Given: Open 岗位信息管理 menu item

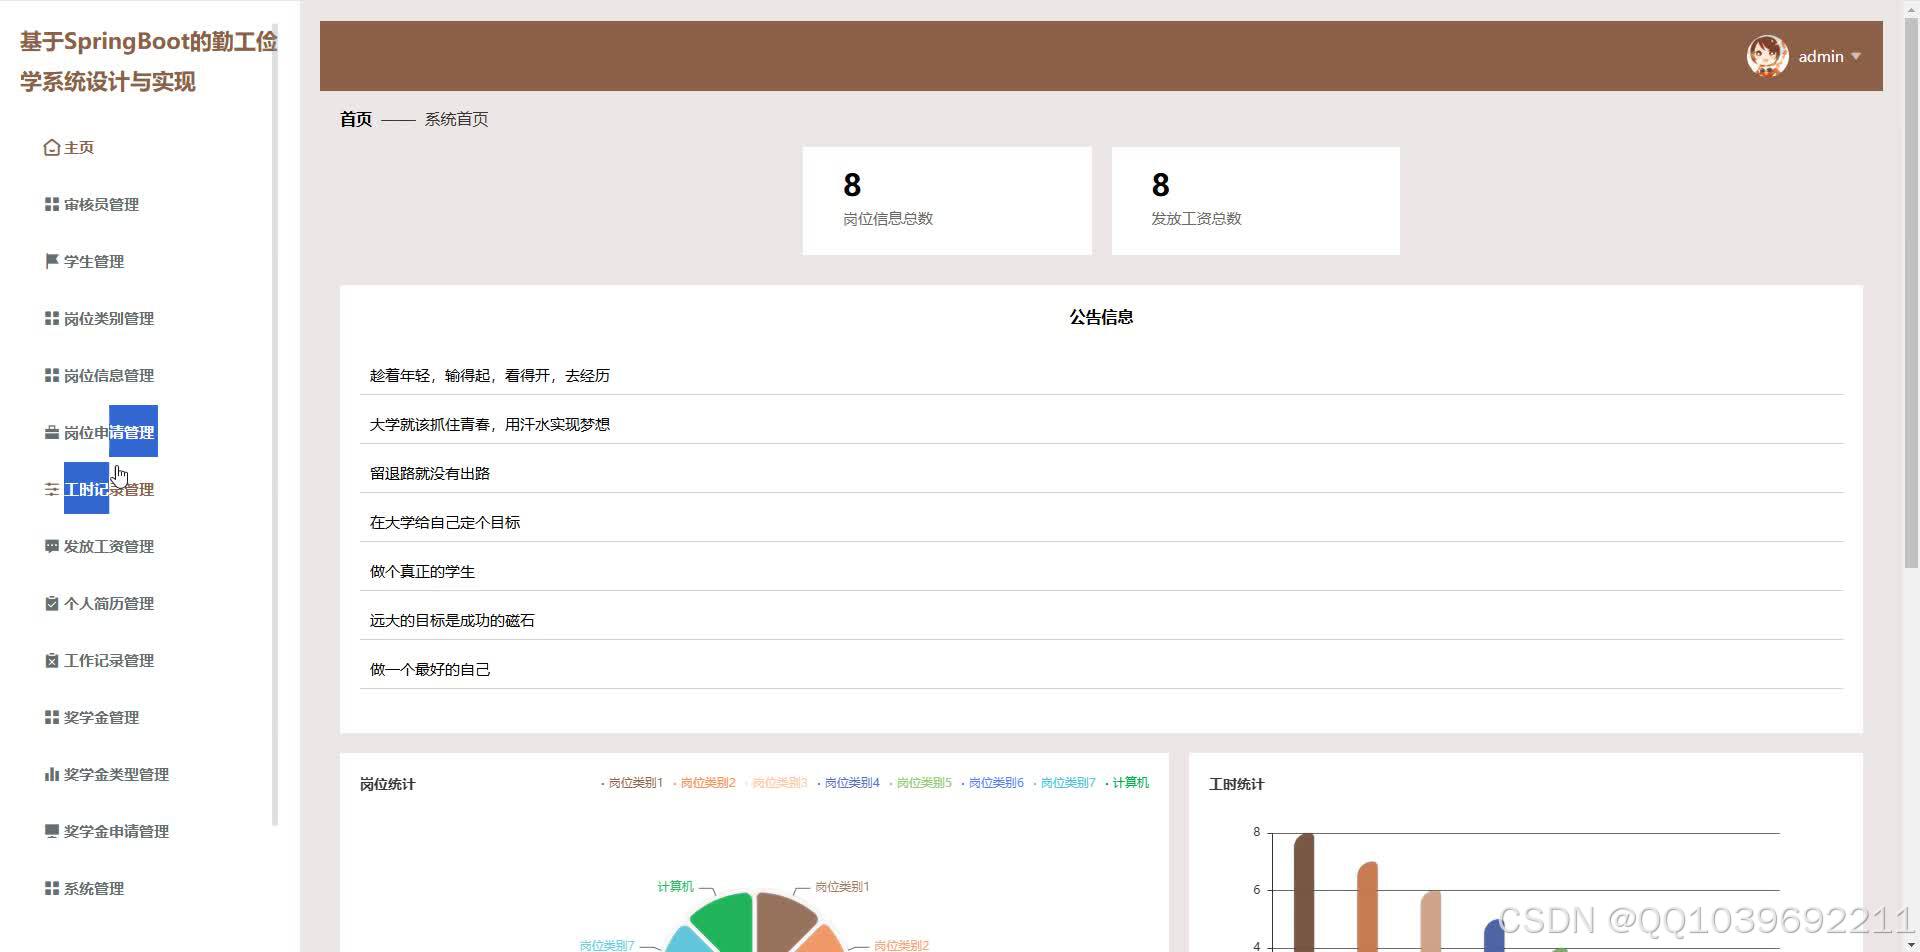Looking at the screenshot, I should [108, 376].
